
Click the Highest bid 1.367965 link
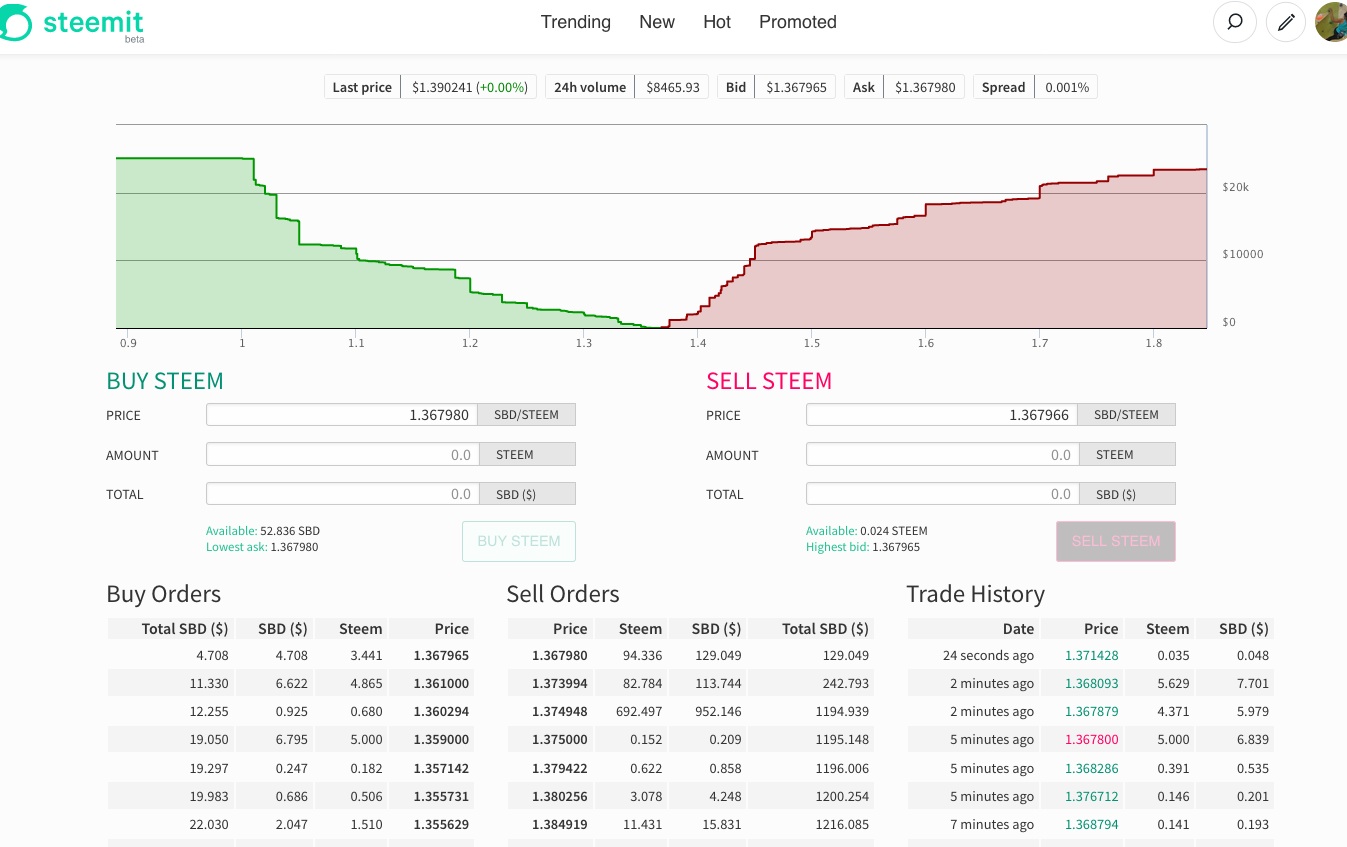point(863,547)
